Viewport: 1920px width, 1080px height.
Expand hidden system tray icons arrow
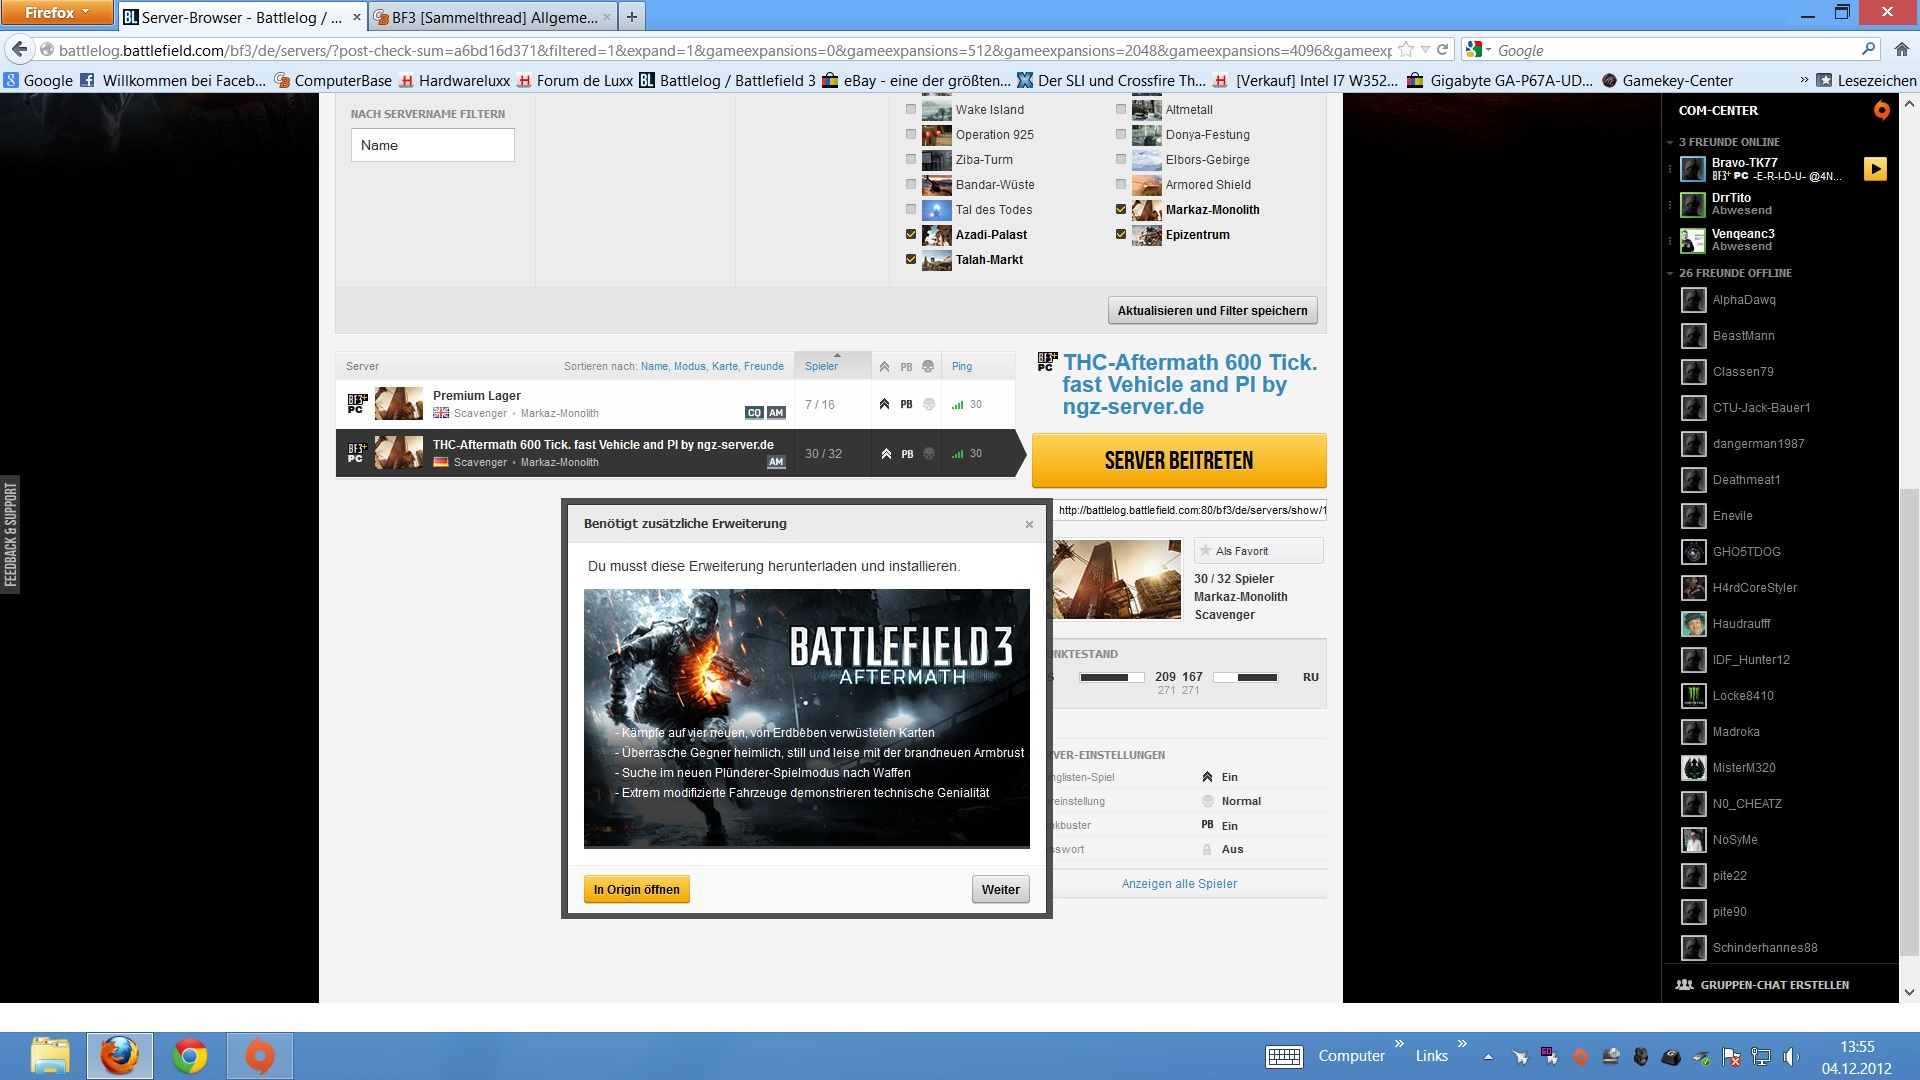click(1488, 1057)
